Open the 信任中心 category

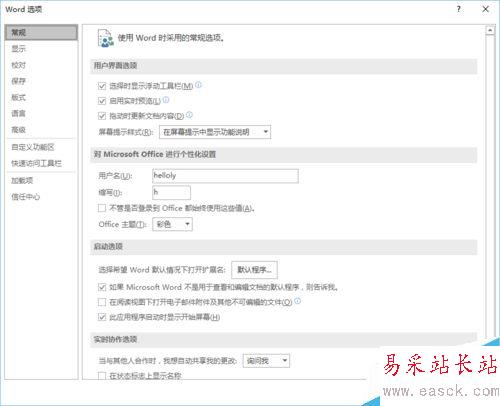[26, 197]
